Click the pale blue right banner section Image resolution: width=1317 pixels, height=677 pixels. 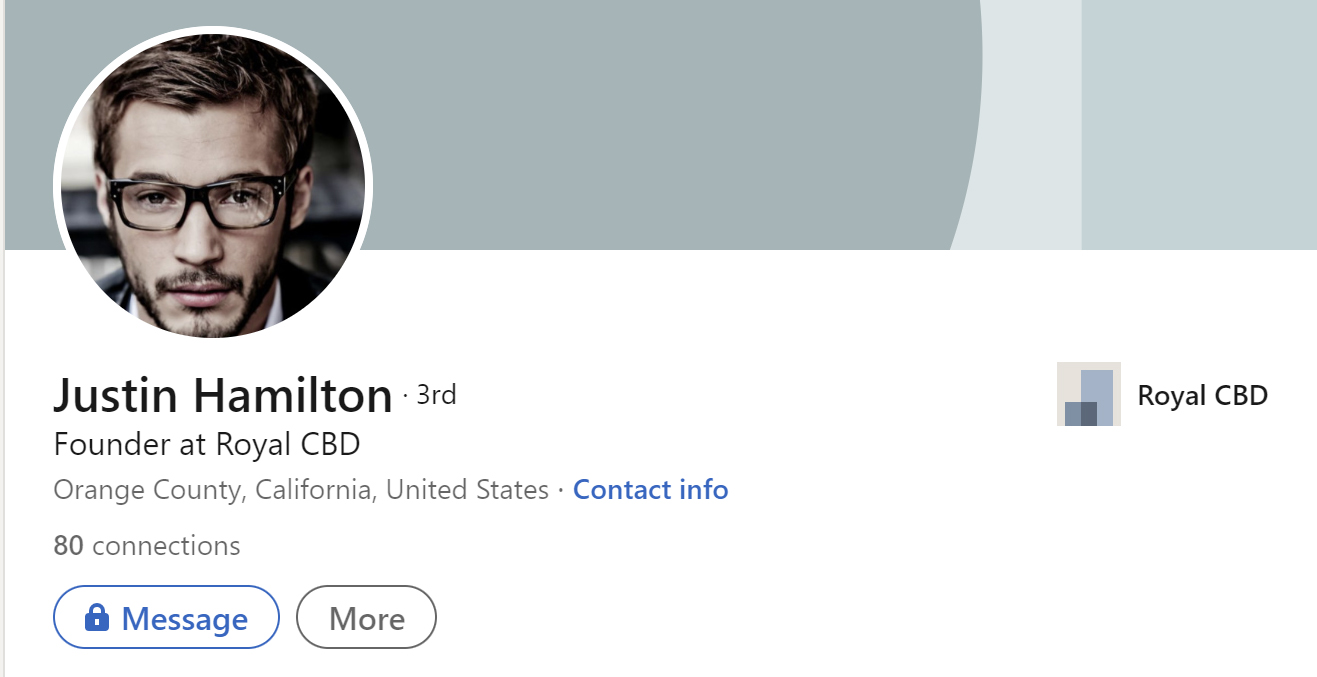[x=1198, y=120]
